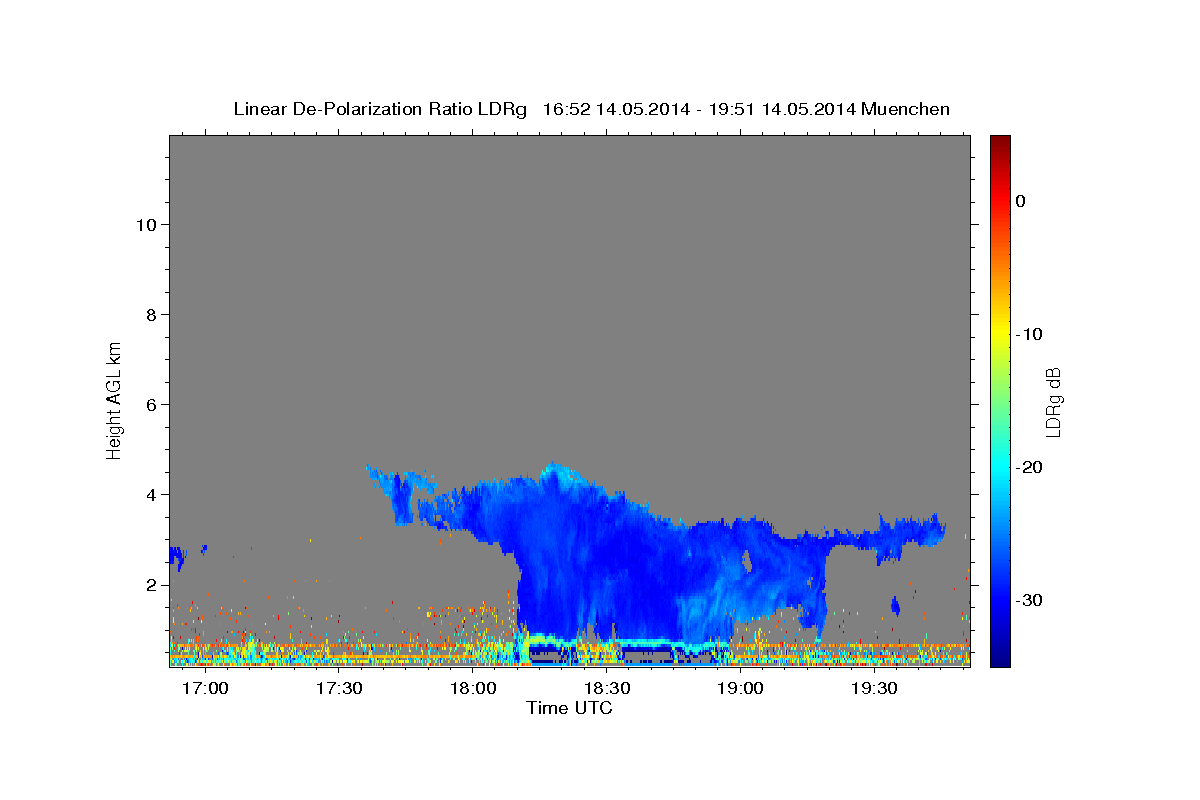1200x800 pixels.
Task: Click the start time '16:52 14.05.2014' in the title
Action: tap(616, 109)
